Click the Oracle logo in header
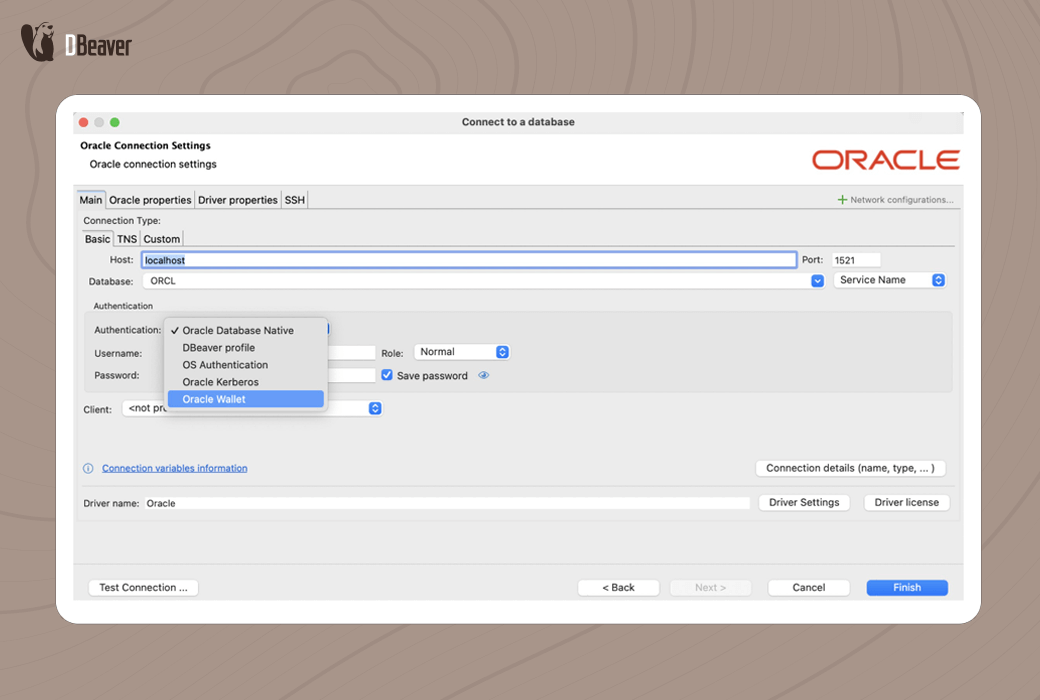Screen dimensions: 1040x700 (x=885, y=160)
